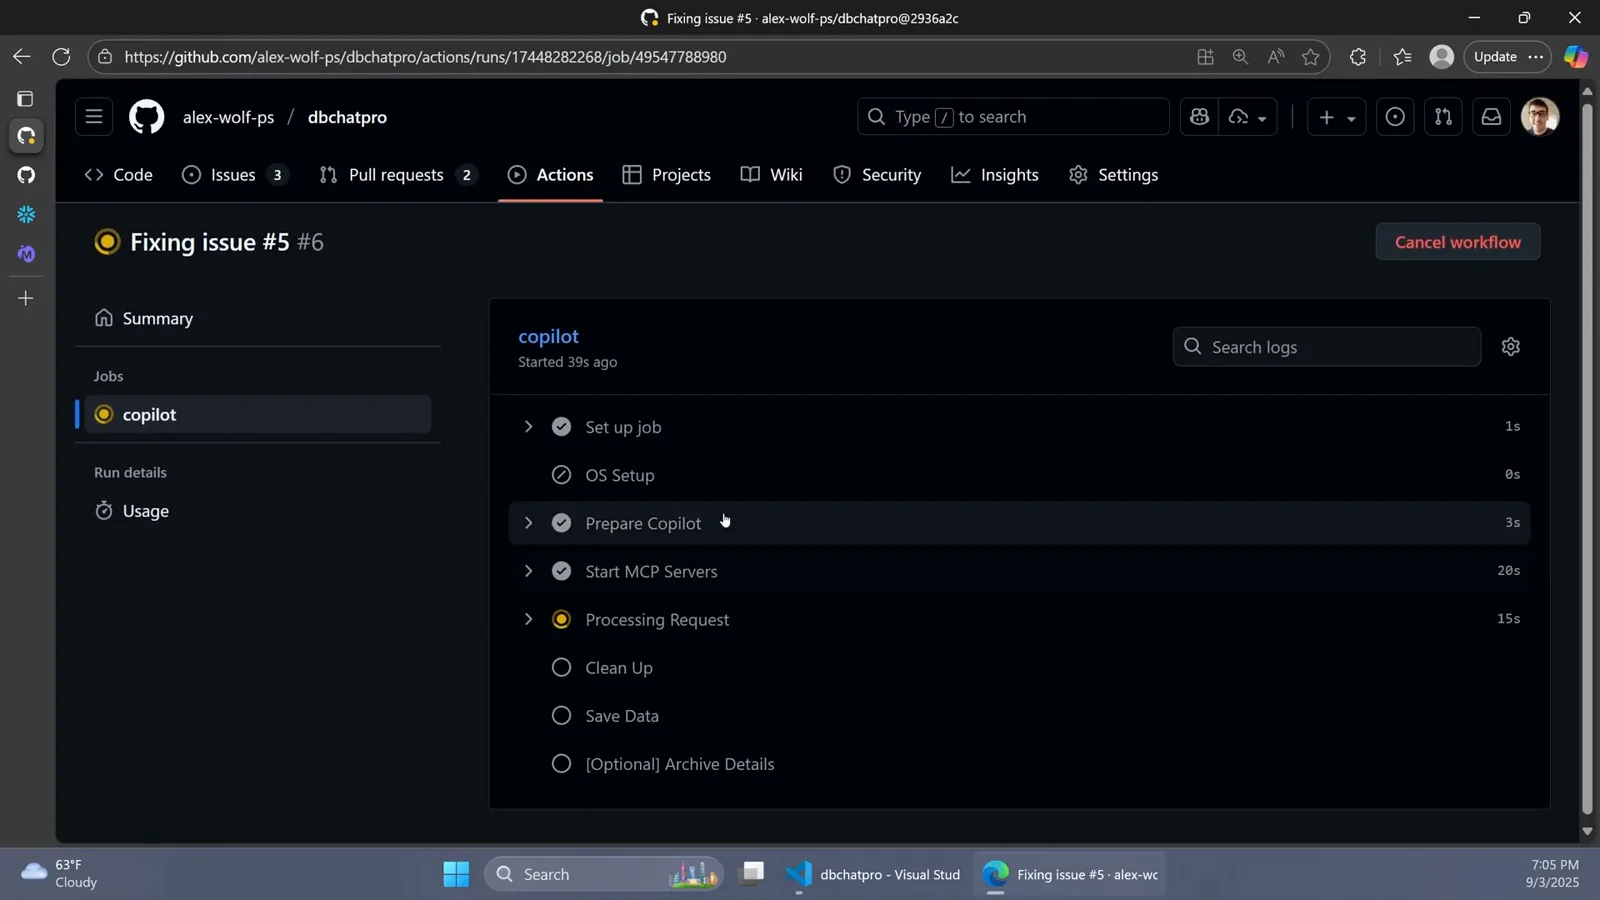Switch to the Issues tab
The width and height of the screenshot is (1600, 900).
tap(236, 175)
